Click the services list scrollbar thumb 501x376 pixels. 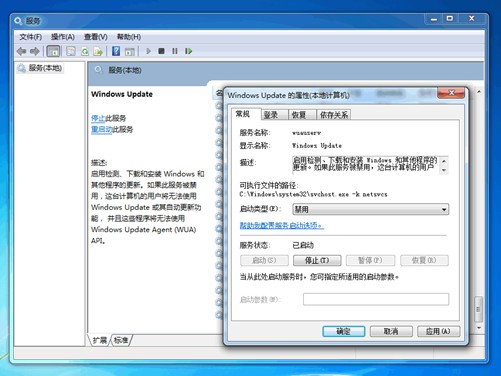tap(478, 309)
